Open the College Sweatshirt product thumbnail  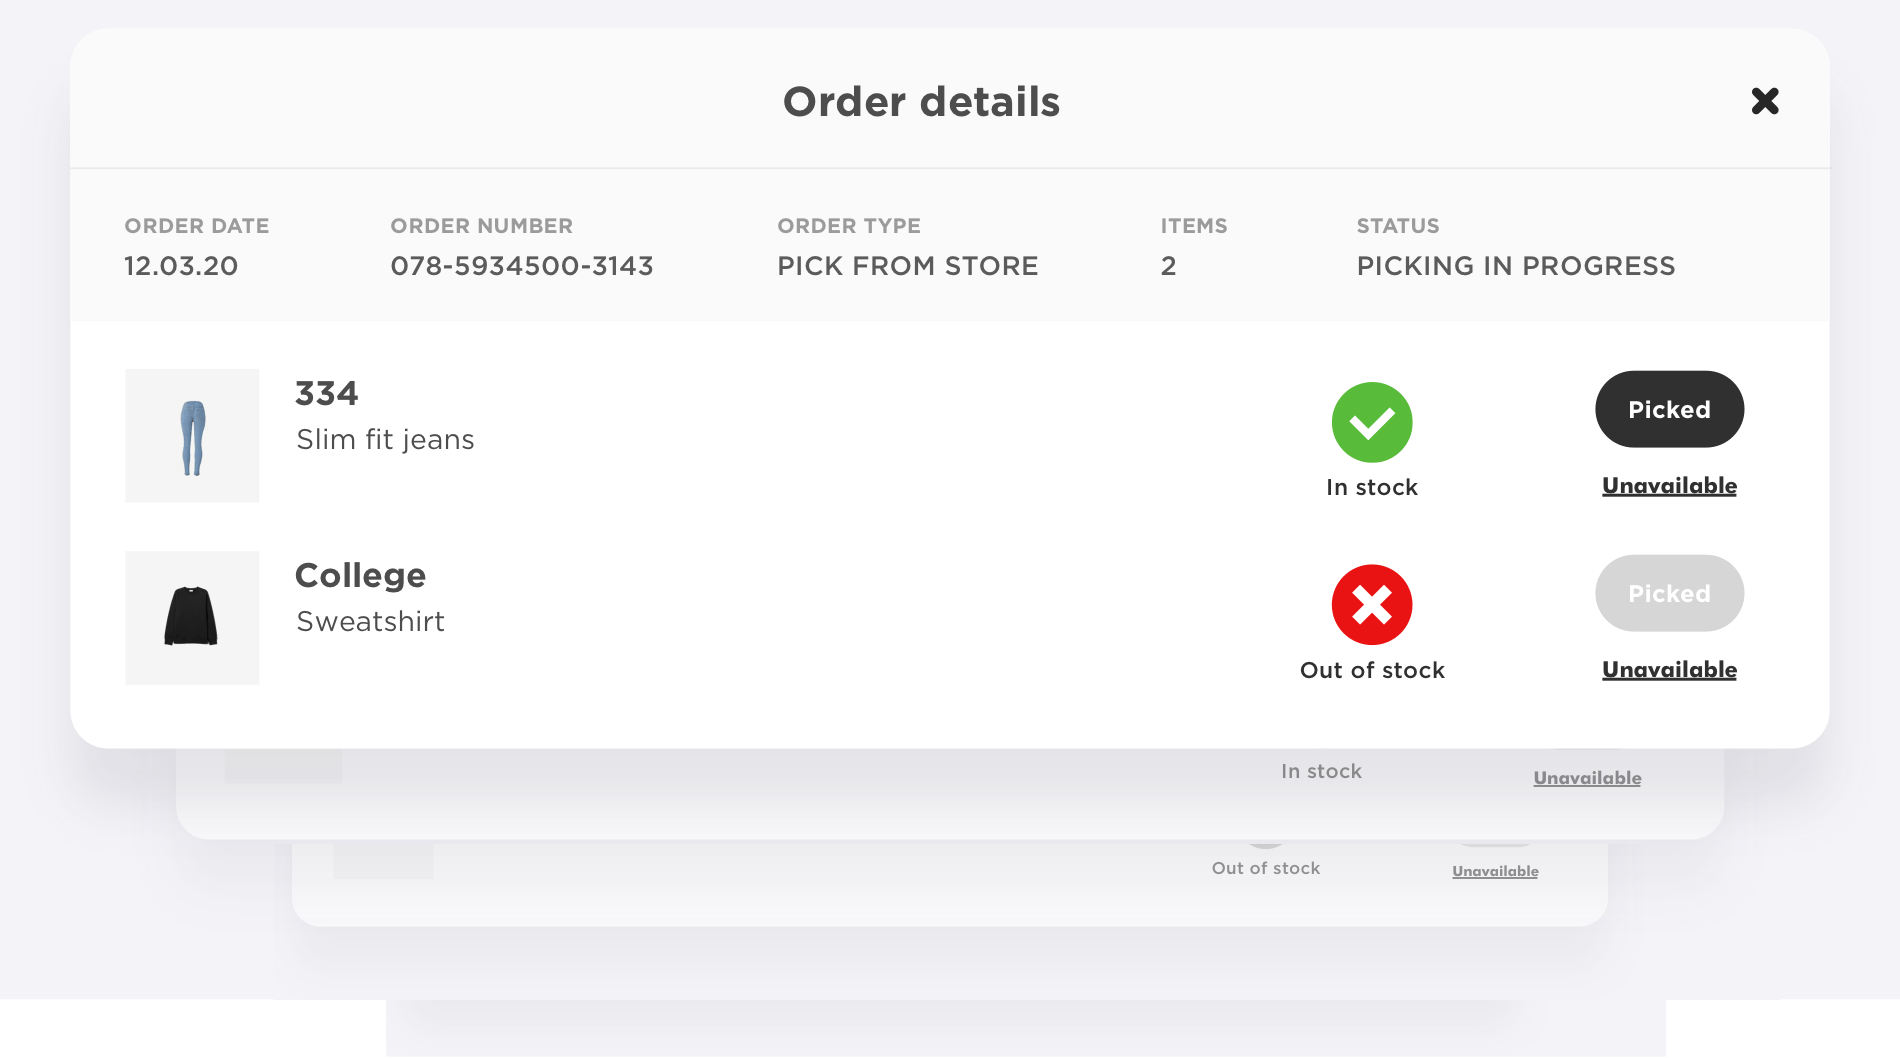click(192, 618)
